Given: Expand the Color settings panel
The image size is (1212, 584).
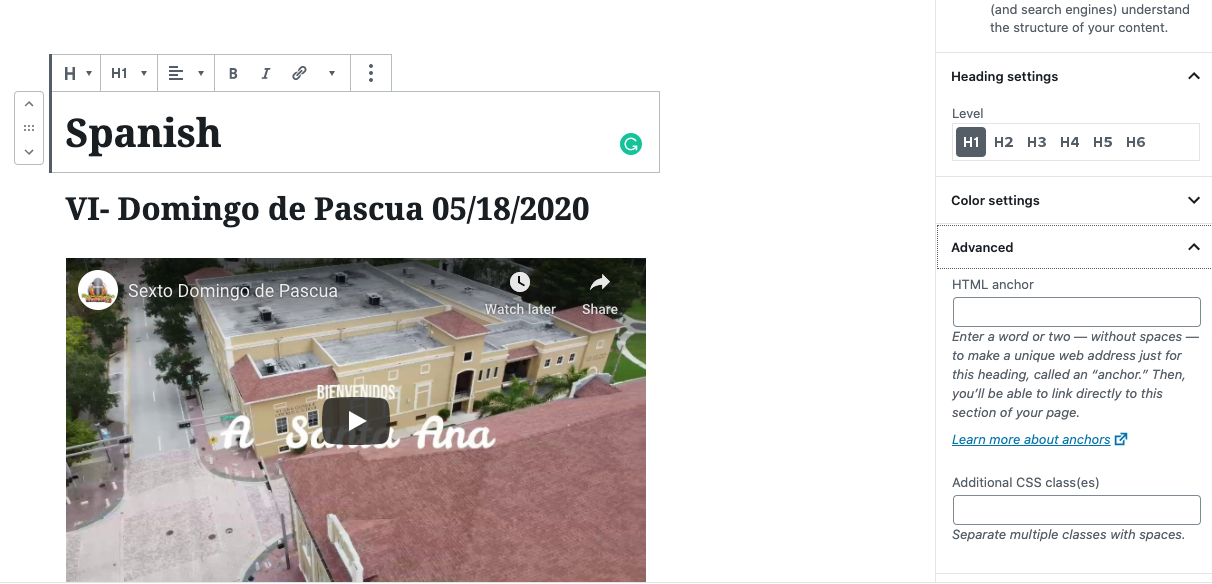Looking at the screenshot, I should pyautogui.click(x=1074, y=200).
